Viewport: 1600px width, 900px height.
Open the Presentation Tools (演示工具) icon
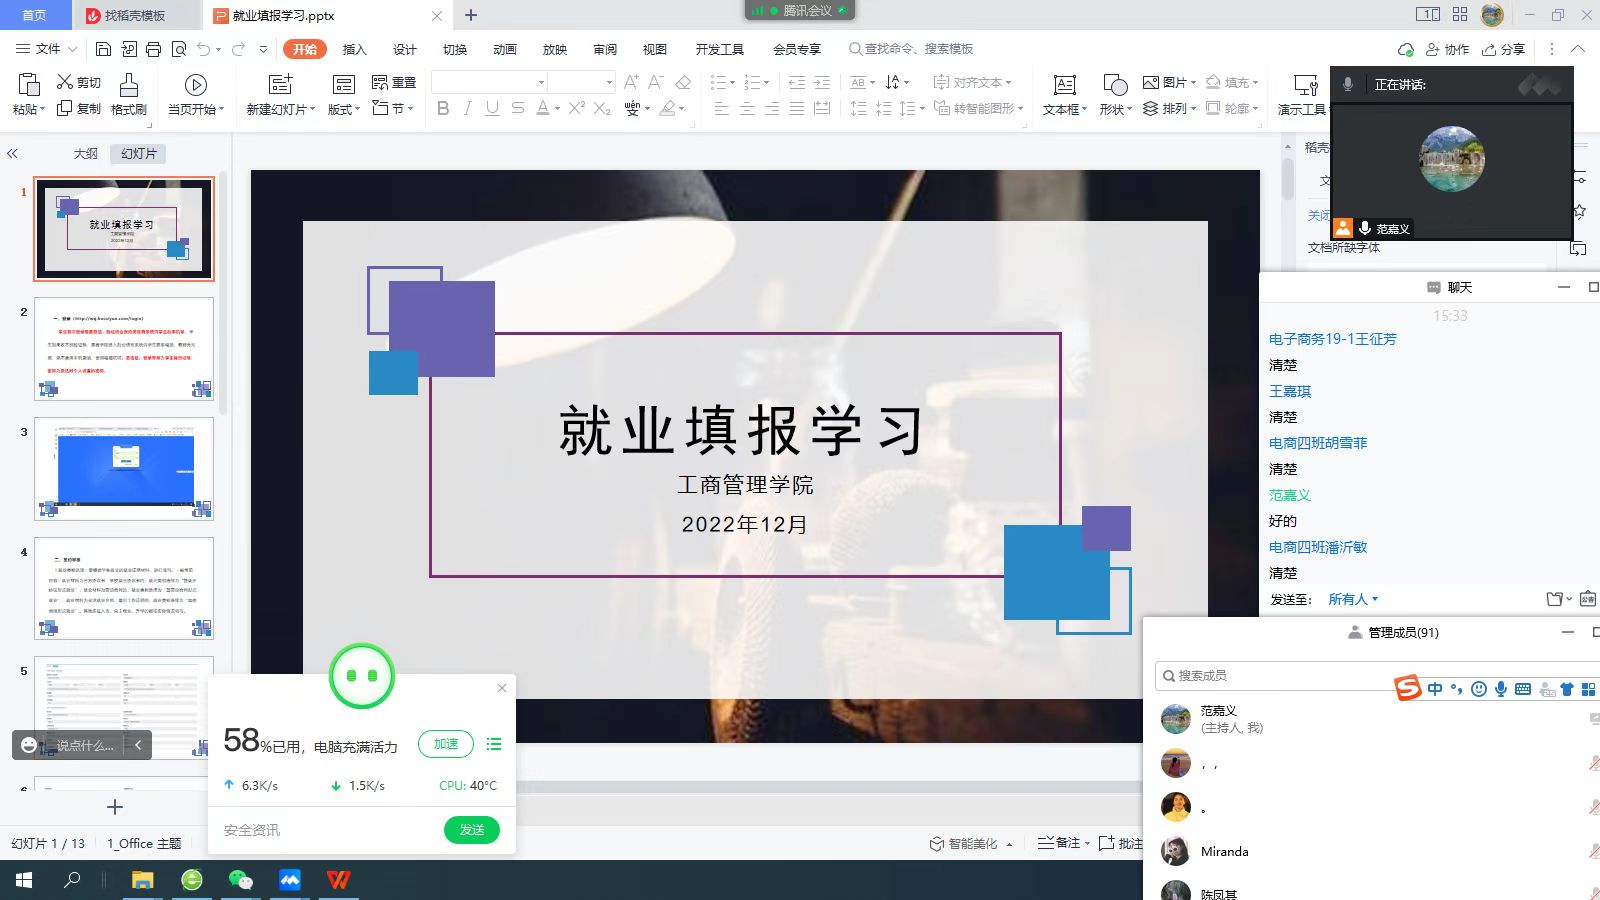click(x=1305, y=86)
